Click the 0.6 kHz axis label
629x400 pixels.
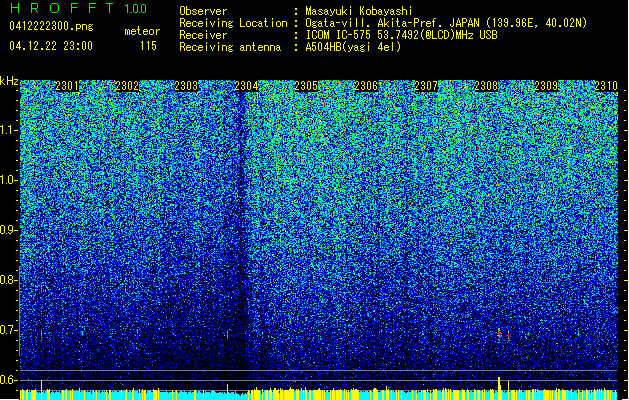(x=8, y=380)
